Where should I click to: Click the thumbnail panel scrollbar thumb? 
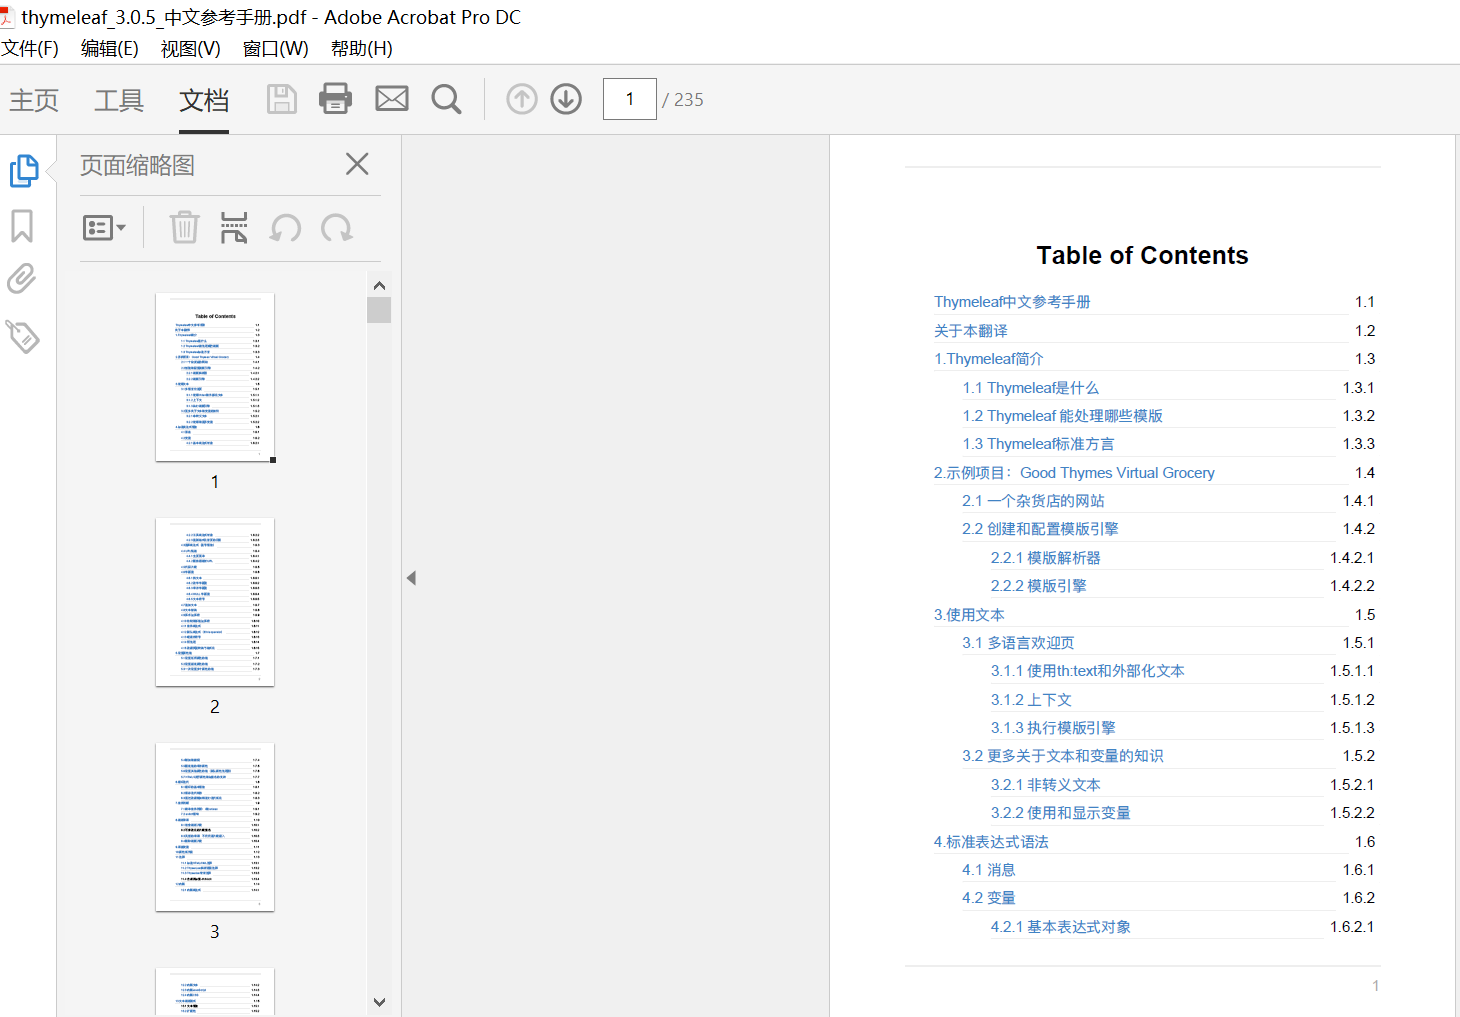click(379, 310)
